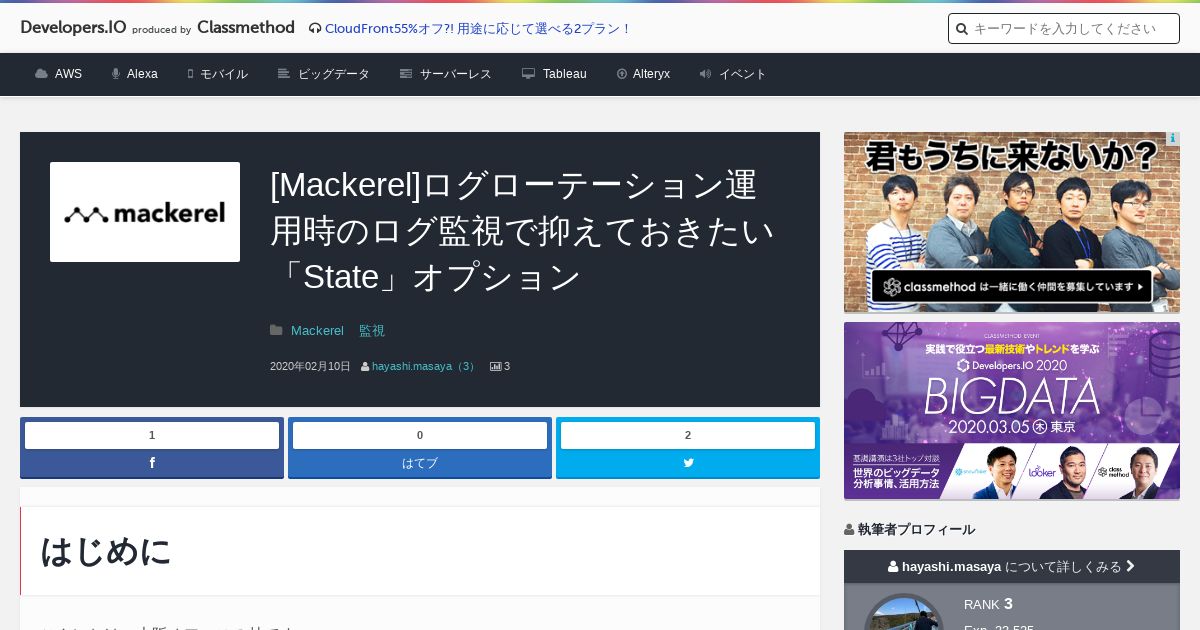The image size is (1200, 630).
Task: Click the bars icon next to ビッグデータ
Action: [x=284, y=74]
